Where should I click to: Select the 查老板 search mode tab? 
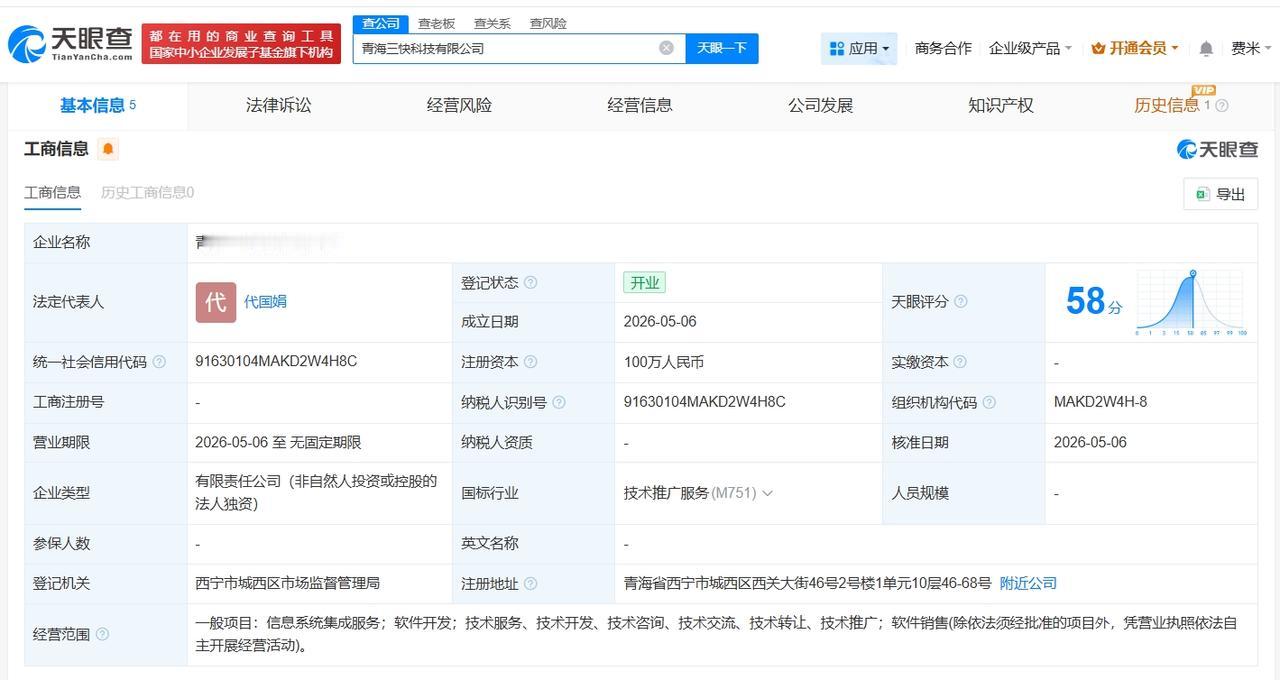click(x=436, y=23)
